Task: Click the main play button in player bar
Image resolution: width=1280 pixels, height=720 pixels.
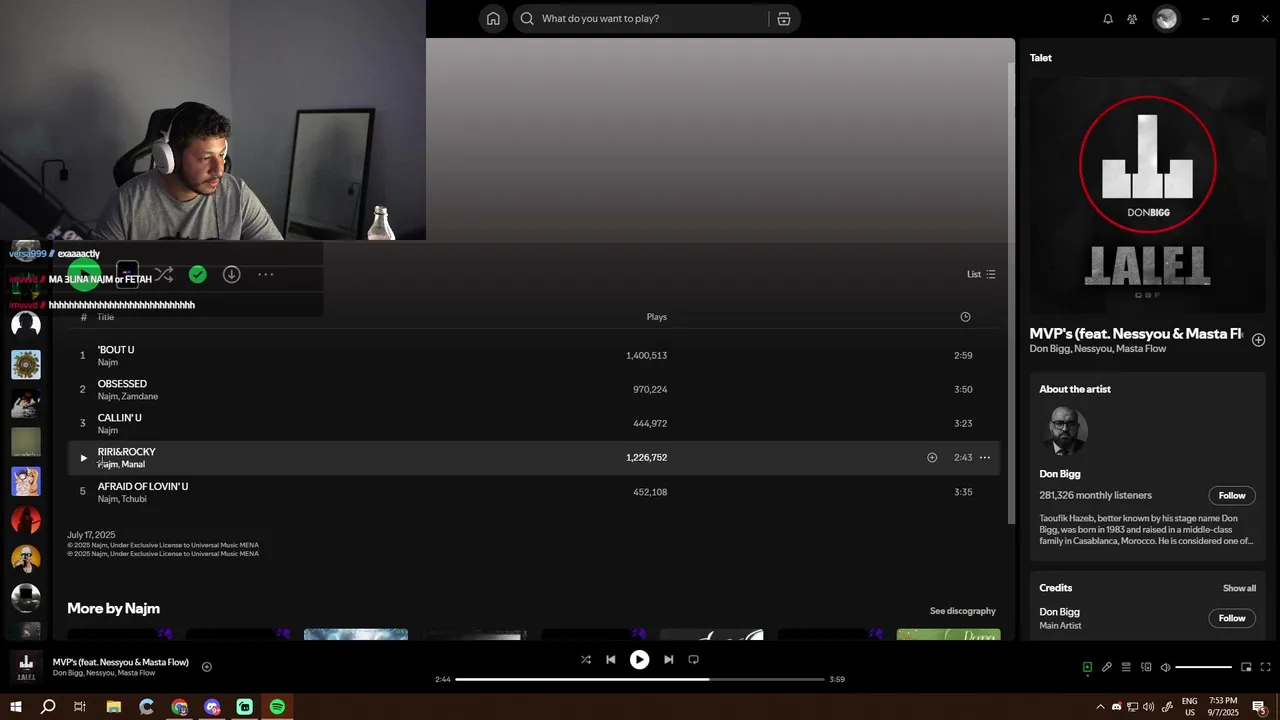Action: click(x=639, y=660)
